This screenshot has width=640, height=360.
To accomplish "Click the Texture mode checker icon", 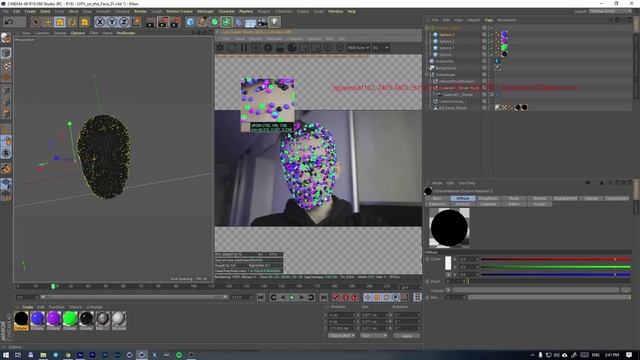I will 7,65.
